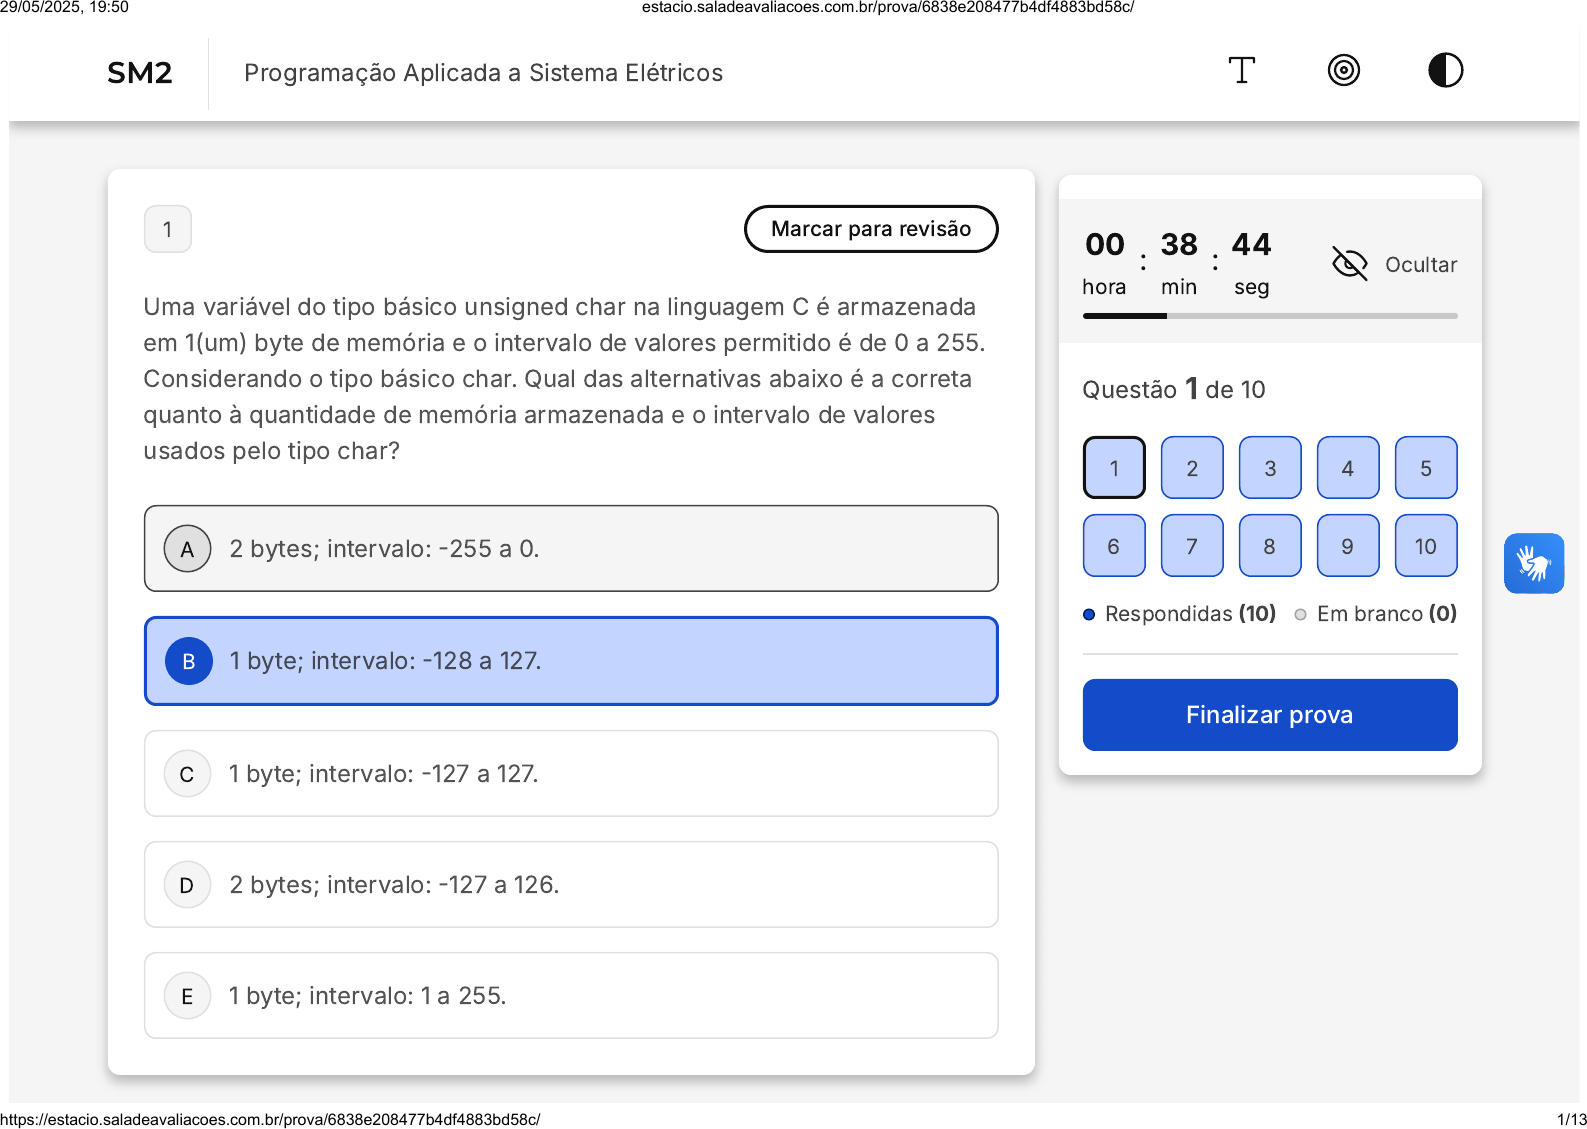Click the text size T icon
The width and height of the screenshot is (1587, 1129).
click(x=1241, y=71)
